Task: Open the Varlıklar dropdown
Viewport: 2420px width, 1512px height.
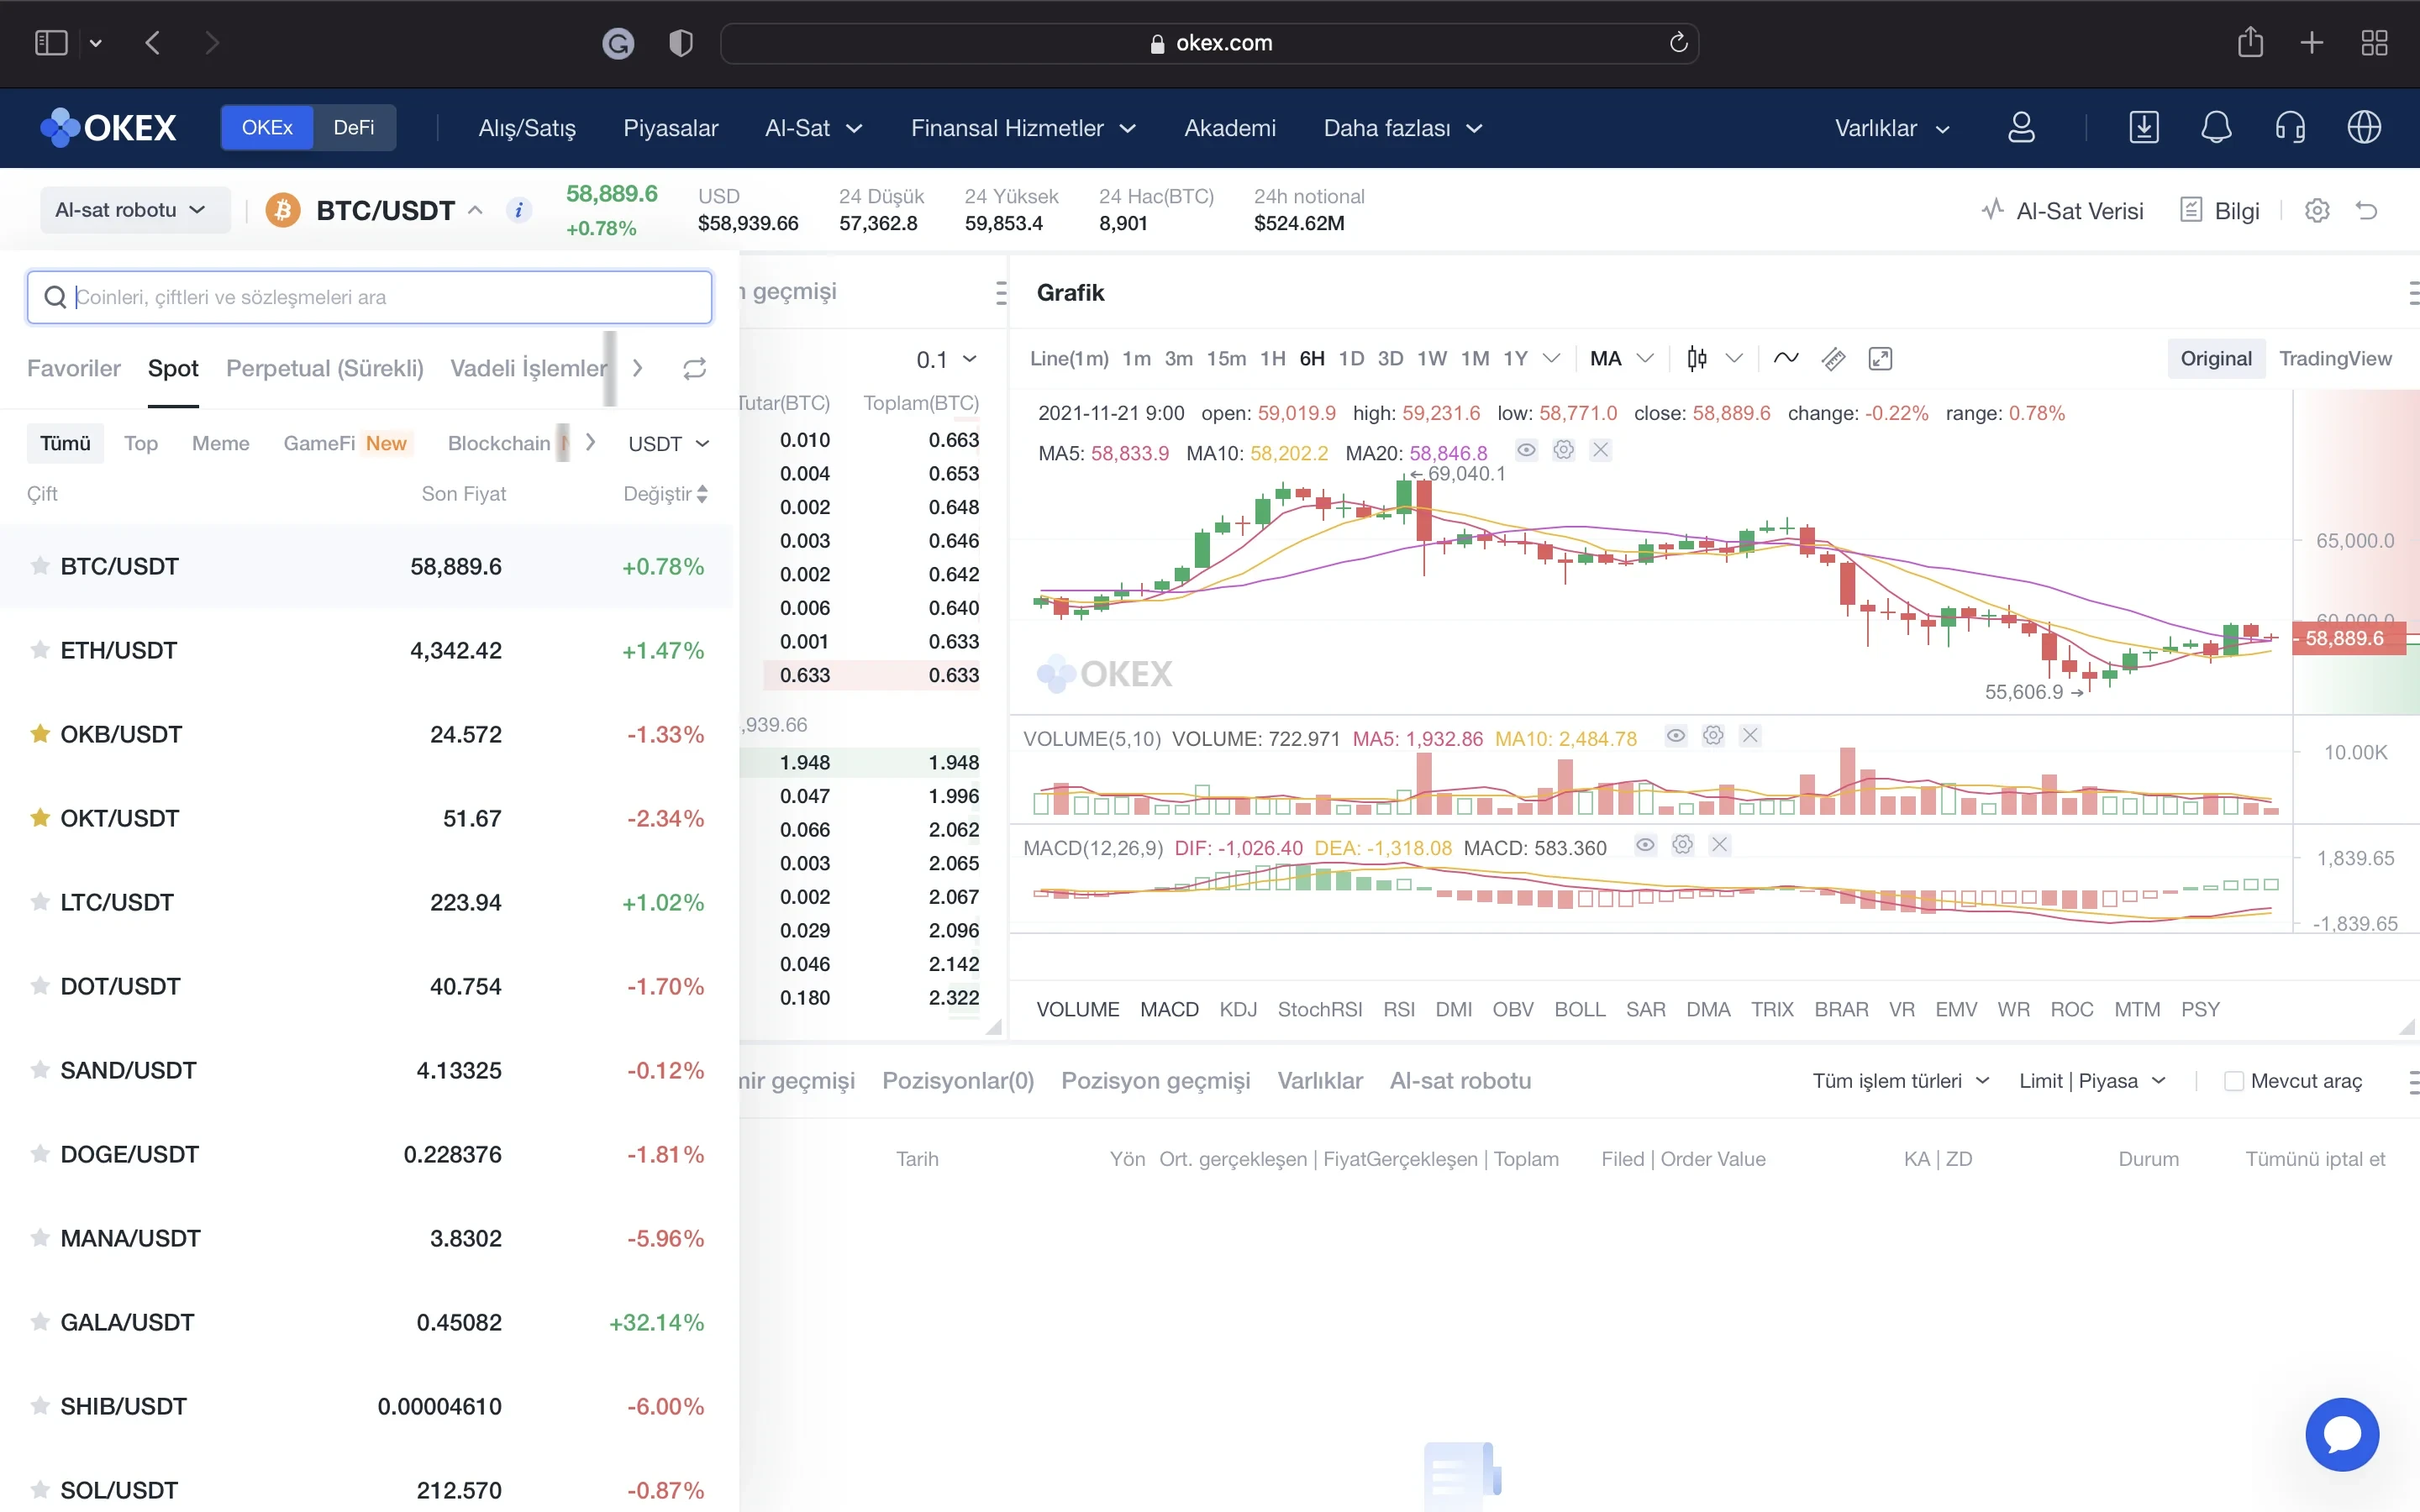Action: point(1892,128)
